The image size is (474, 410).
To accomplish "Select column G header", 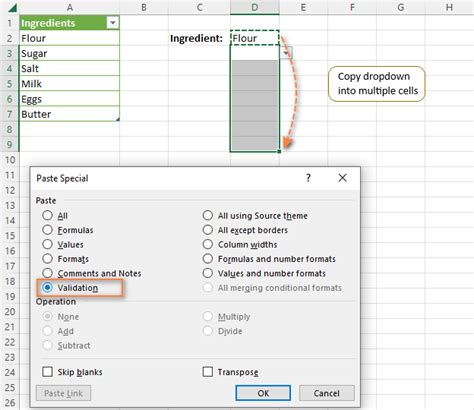I will pyautogui.click(x=401, y=7).
